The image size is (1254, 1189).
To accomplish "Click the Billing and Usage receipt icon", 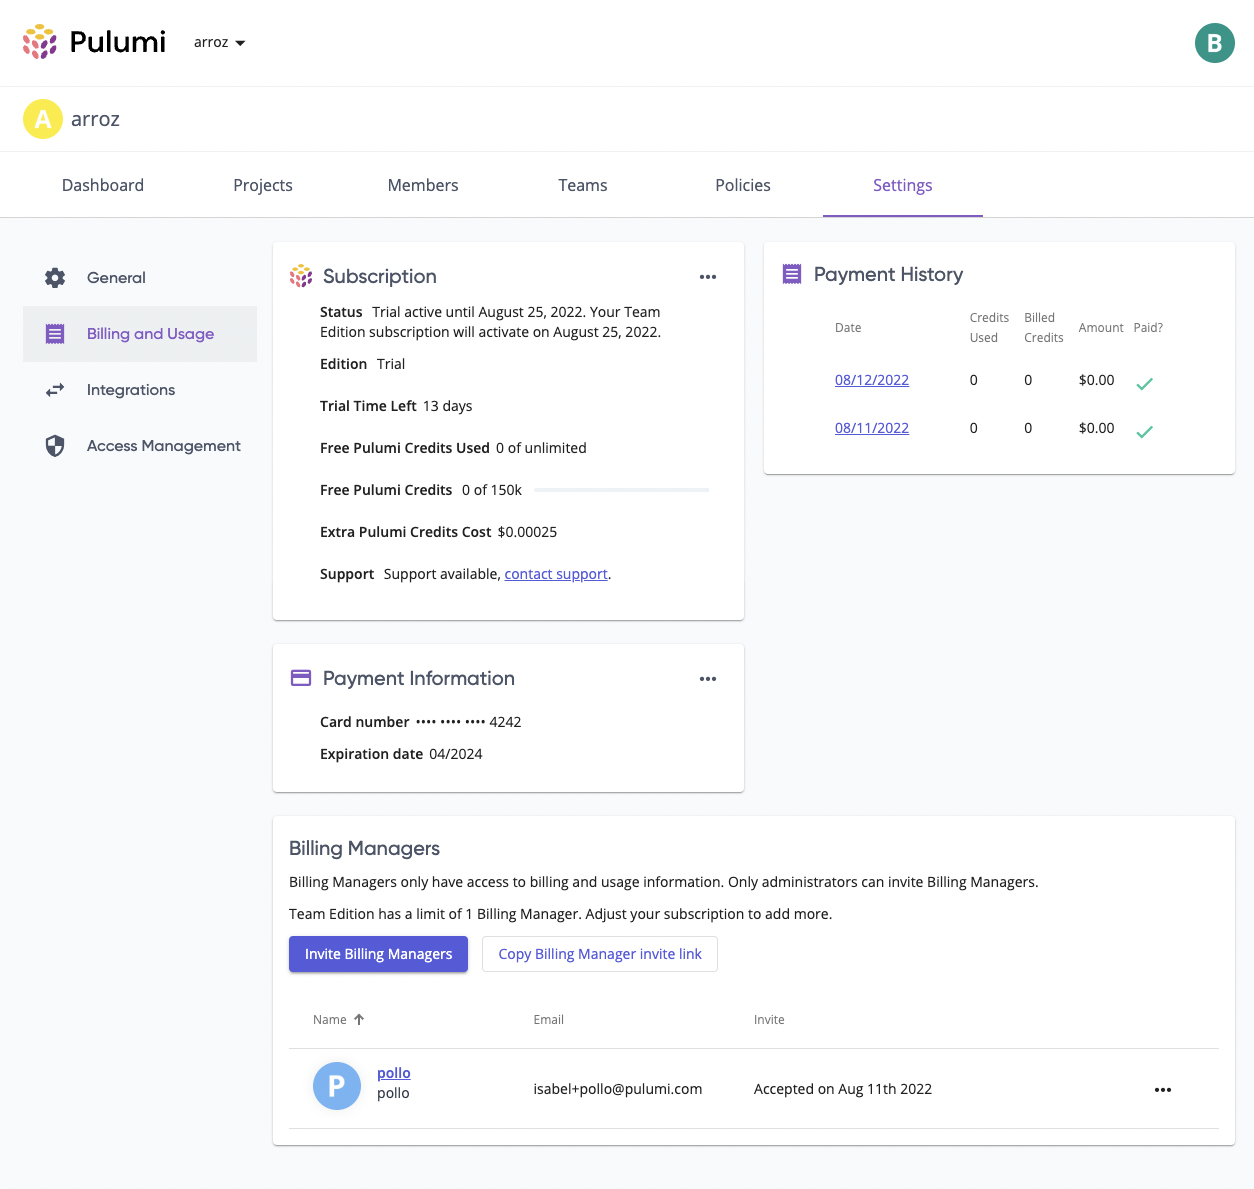I will click(55, 334).
